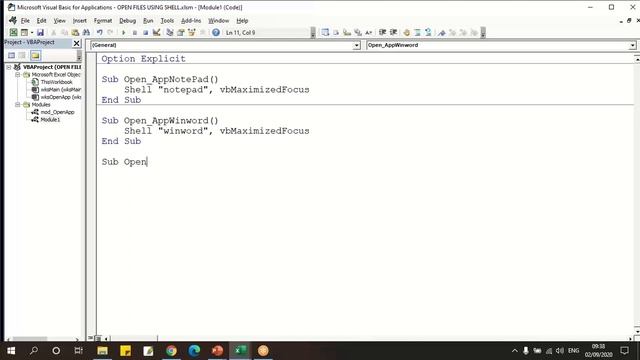Click text Sub Open_AppNotePad()
Image resolution: width=640 pixels, height=360 pixels.
pyautogui.click(x=160, y=79)
